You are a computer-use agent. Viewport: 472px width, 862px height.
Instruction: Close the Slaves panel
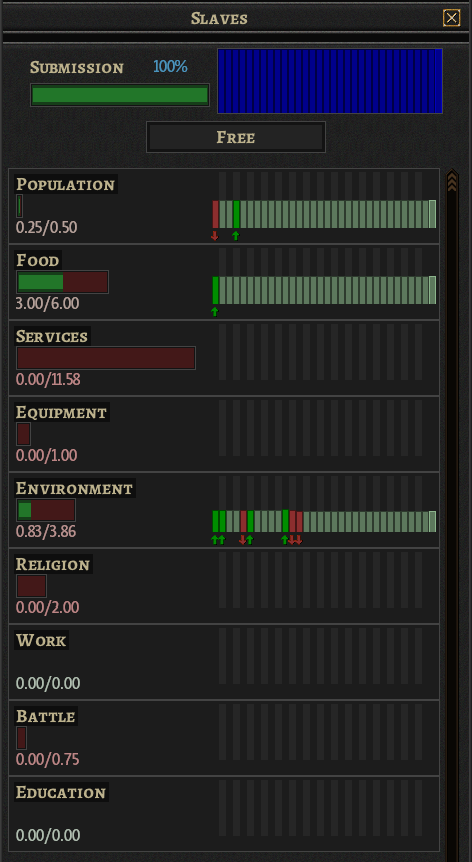point(452,18)
